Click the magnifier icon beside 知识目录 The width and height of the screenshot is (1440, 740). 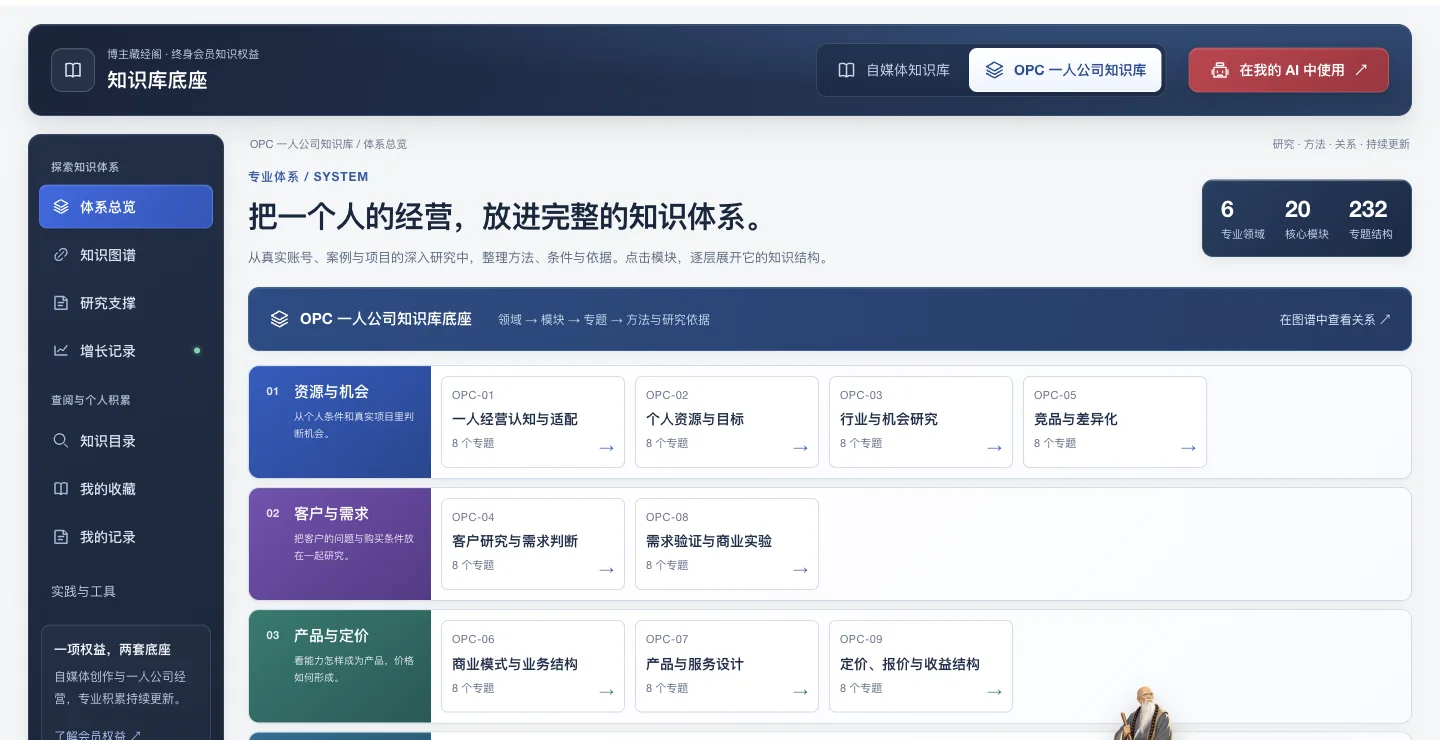[61, 441]
